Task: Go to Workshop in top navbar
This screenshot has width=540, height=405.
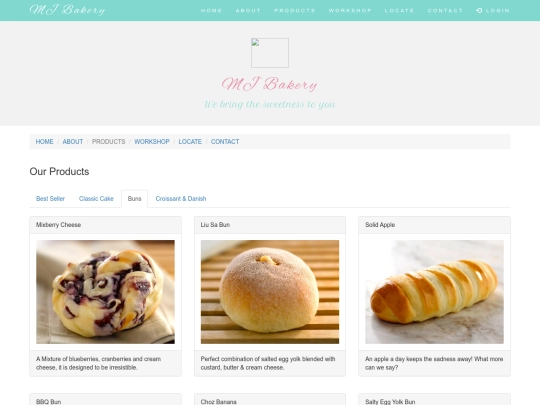Action: [x=350, y=11]
